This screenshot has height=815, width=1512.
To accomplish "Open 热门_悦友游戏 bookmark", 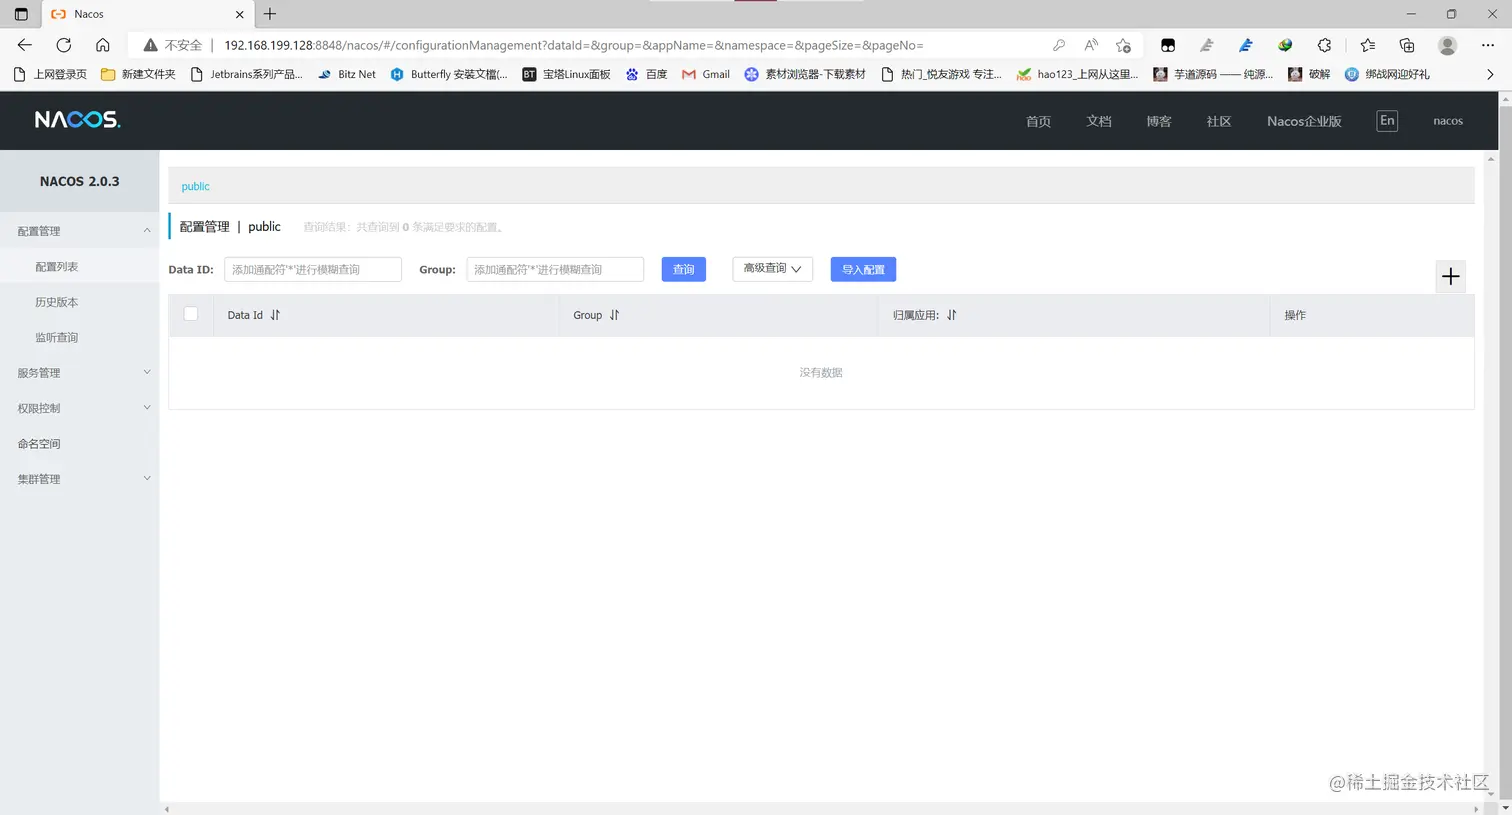I will point(941,74).
